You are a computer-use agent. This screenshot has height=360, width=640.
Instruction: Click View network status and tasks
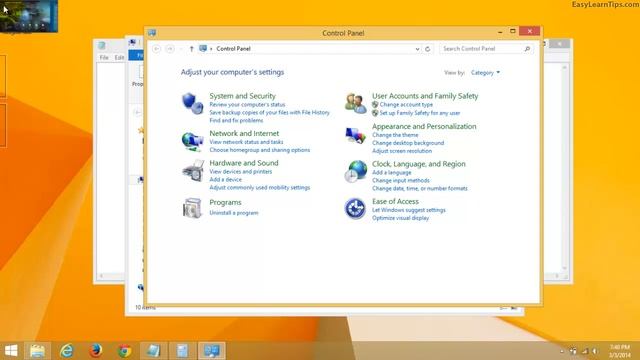click(x=246, y=142)
